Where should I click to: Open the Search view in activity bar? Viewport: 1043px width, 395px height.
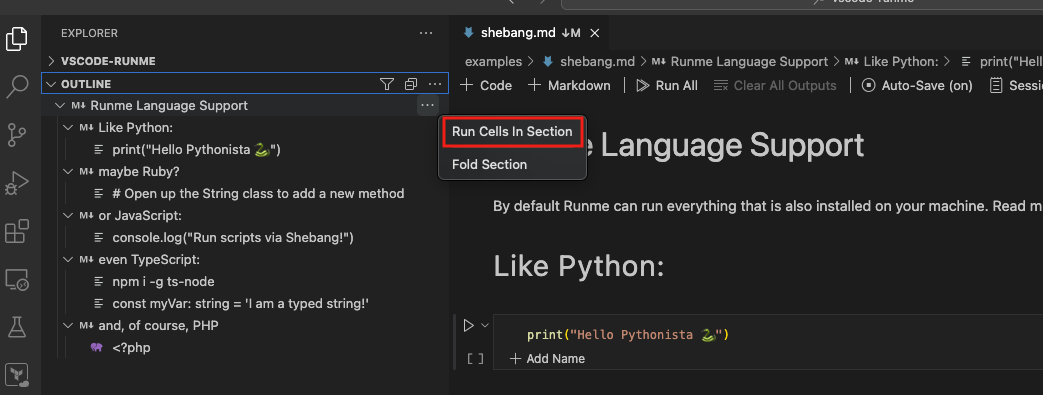(17, 86)
